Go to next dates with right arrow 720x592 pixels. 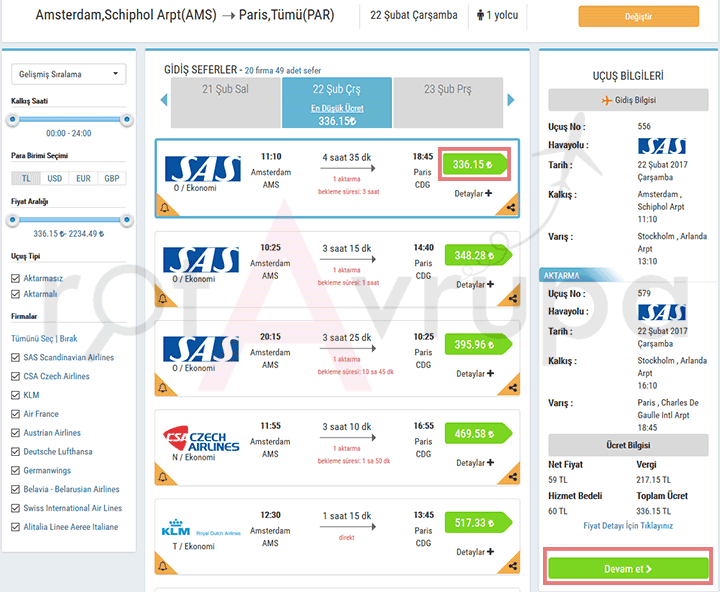511,100
